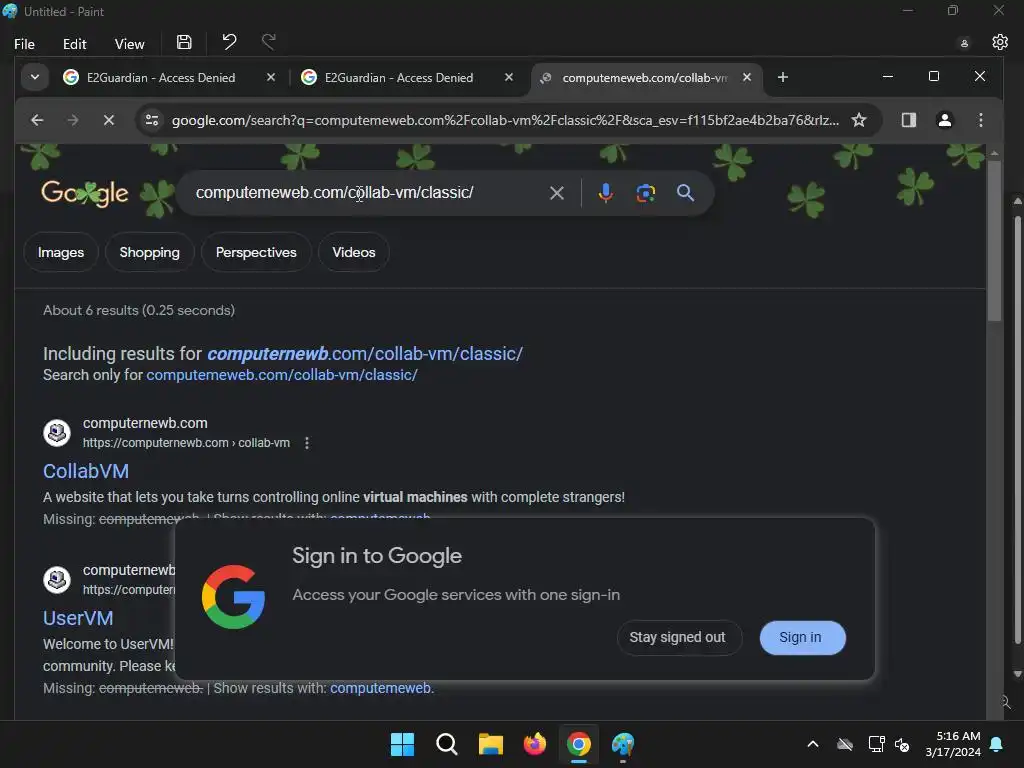The image size is (1024, 768).
Task: Filter results by Videos
Action: coord(353,252)
